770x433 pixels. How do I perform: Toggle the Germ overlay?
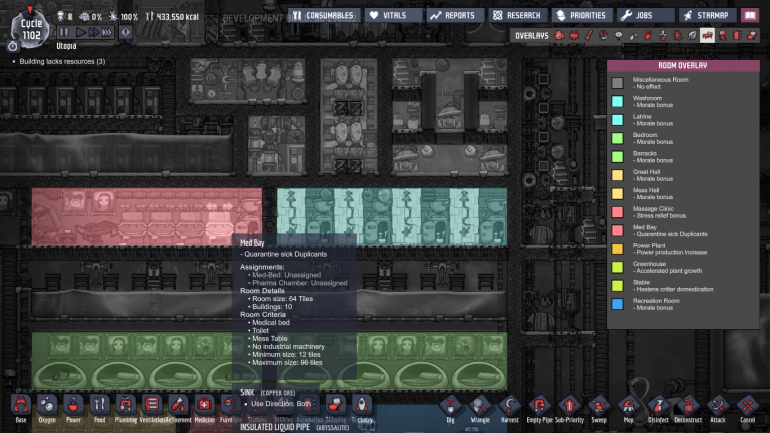(x=678, y=35)
